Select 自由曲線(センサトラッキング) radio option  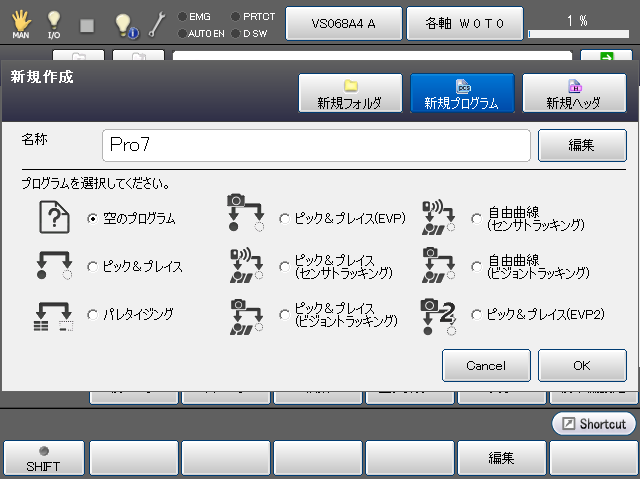click(477, 218)
